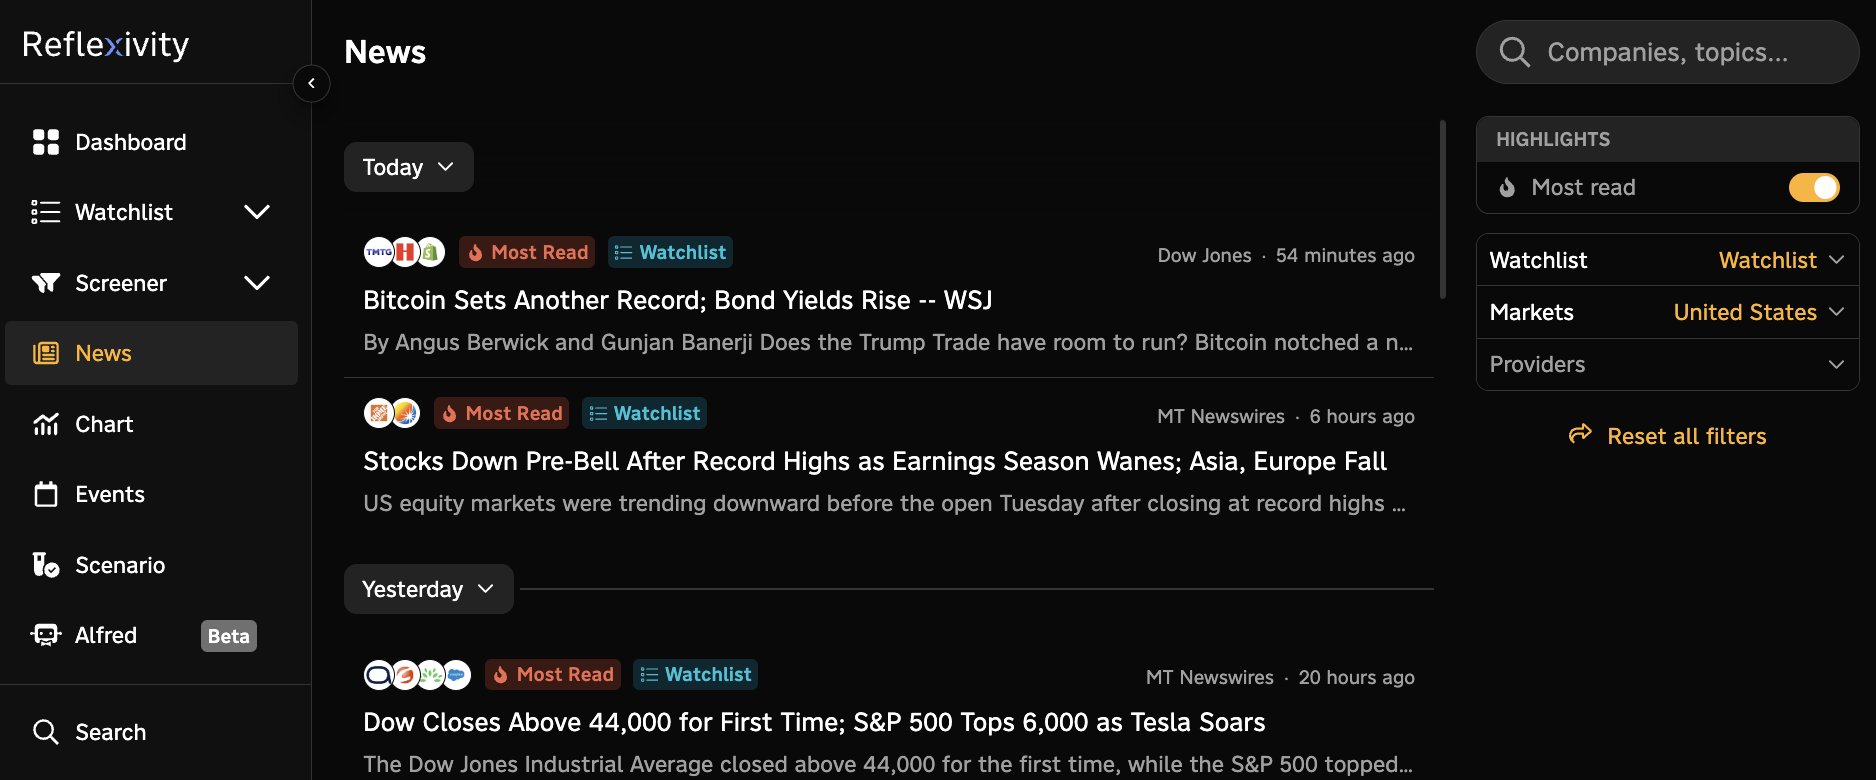Viewport: 1876px width, 780px height.
Task: Expand the Watchlist sidebar chevron
Action: pyautogui.click(x=257, y=212)
